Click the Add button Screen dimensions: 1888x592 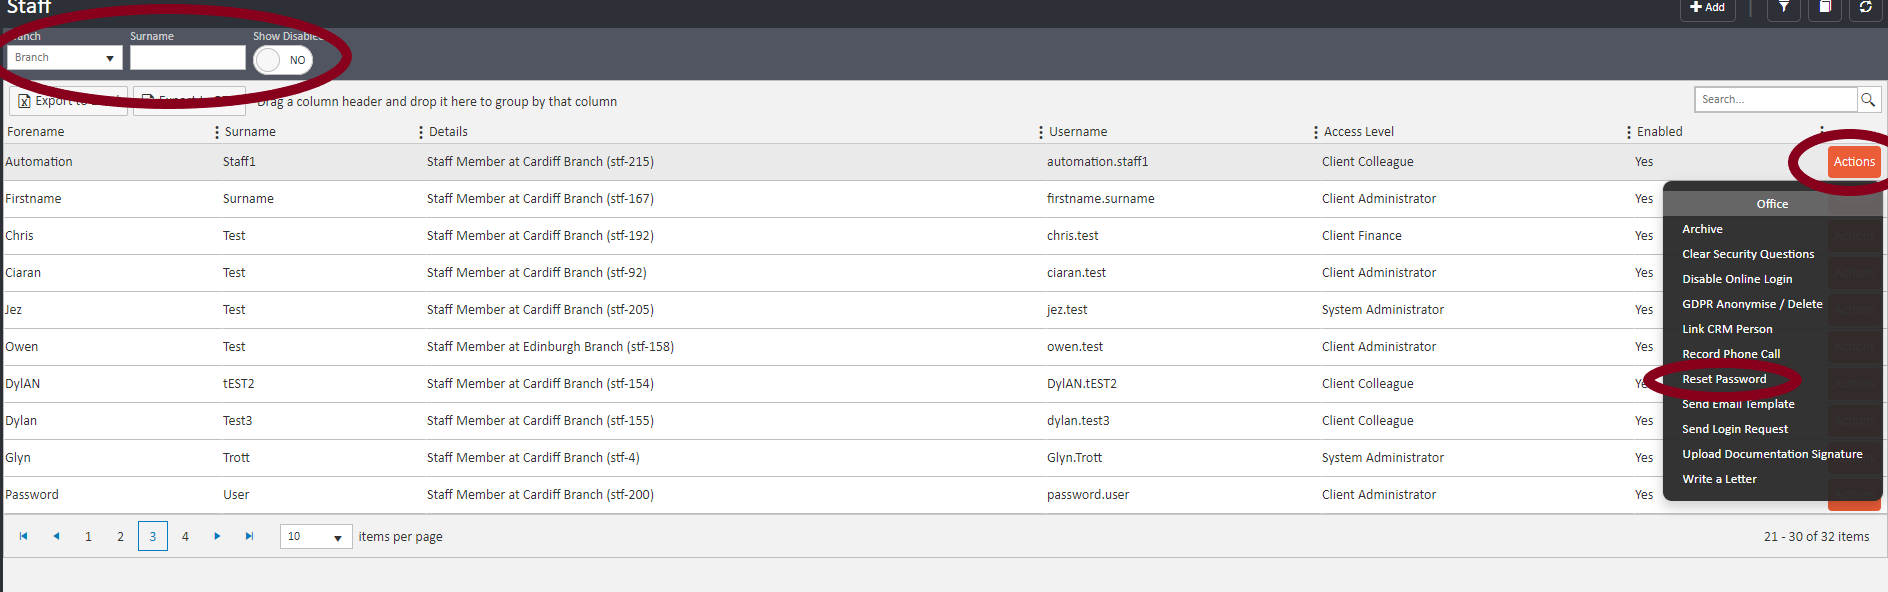pyautogui.click(x=1707, y=8)
